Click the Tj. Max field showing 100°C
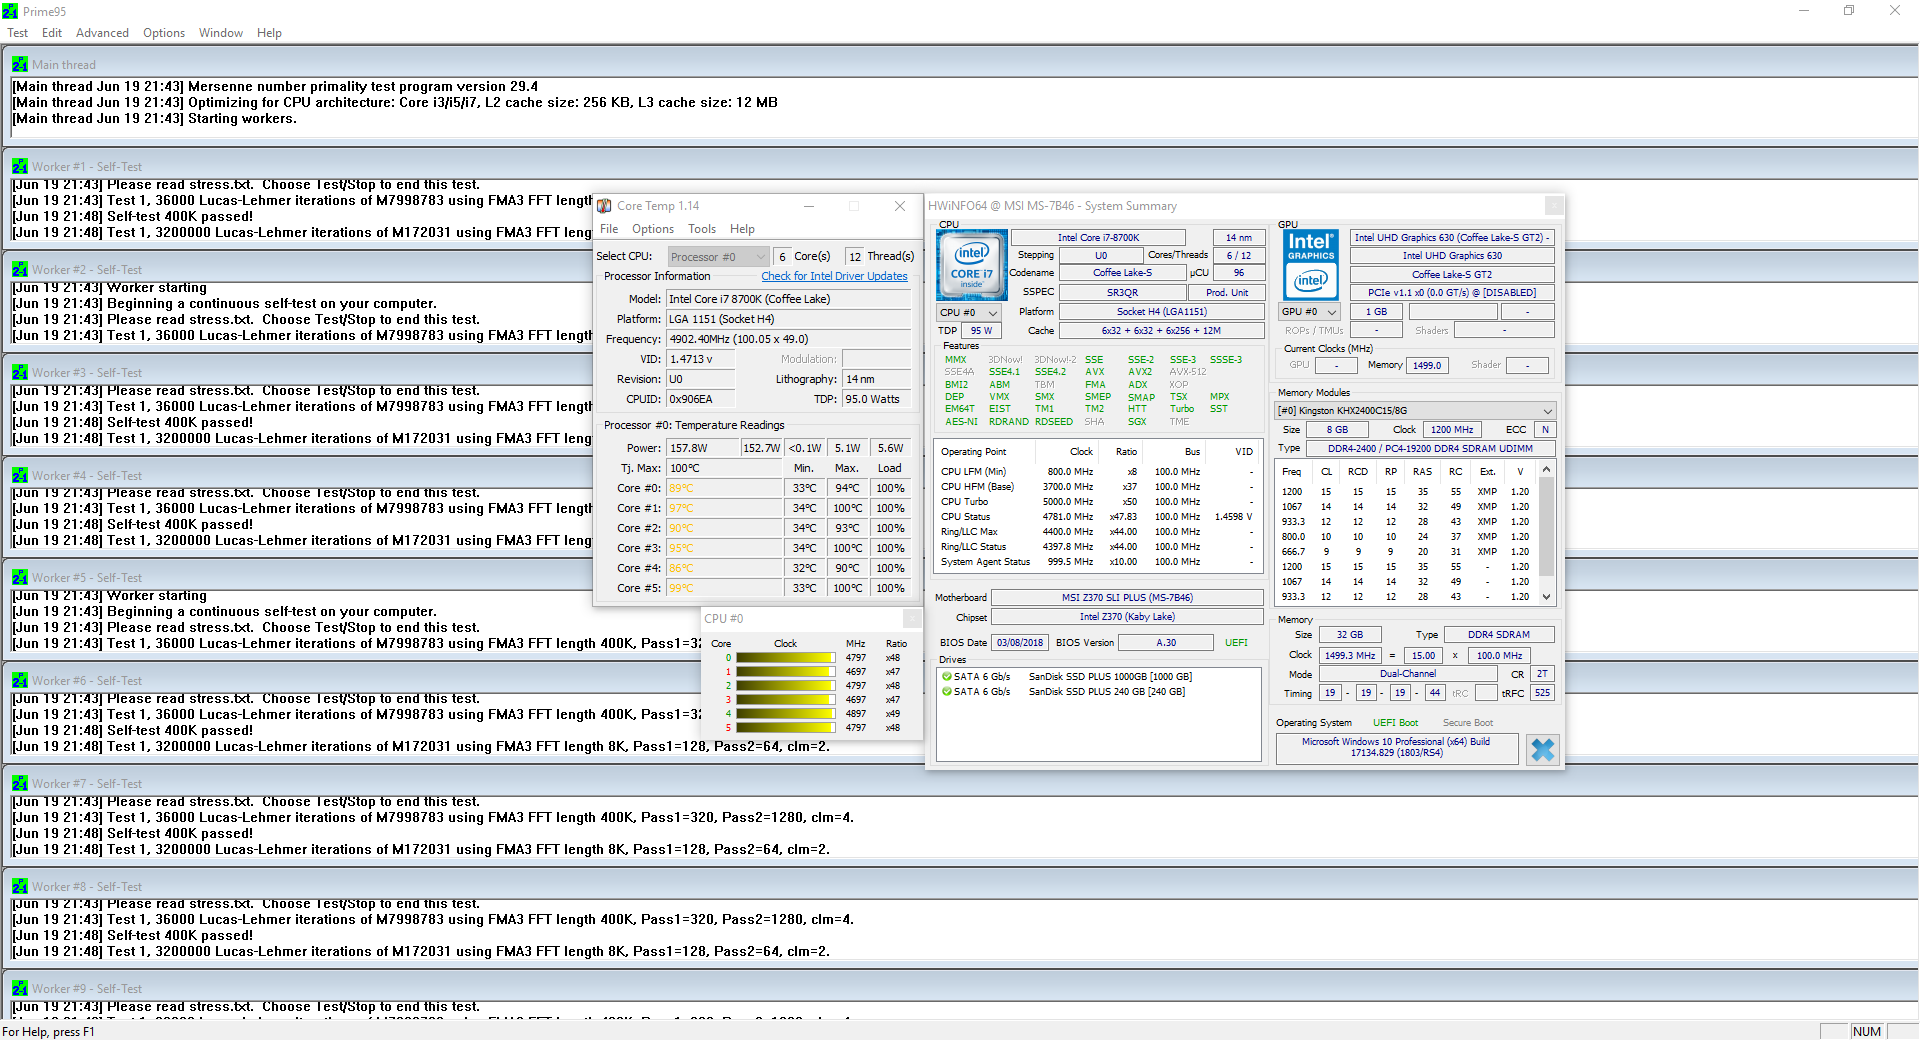The height and width of the screenshot is (1040, 1920). (724, 468)
